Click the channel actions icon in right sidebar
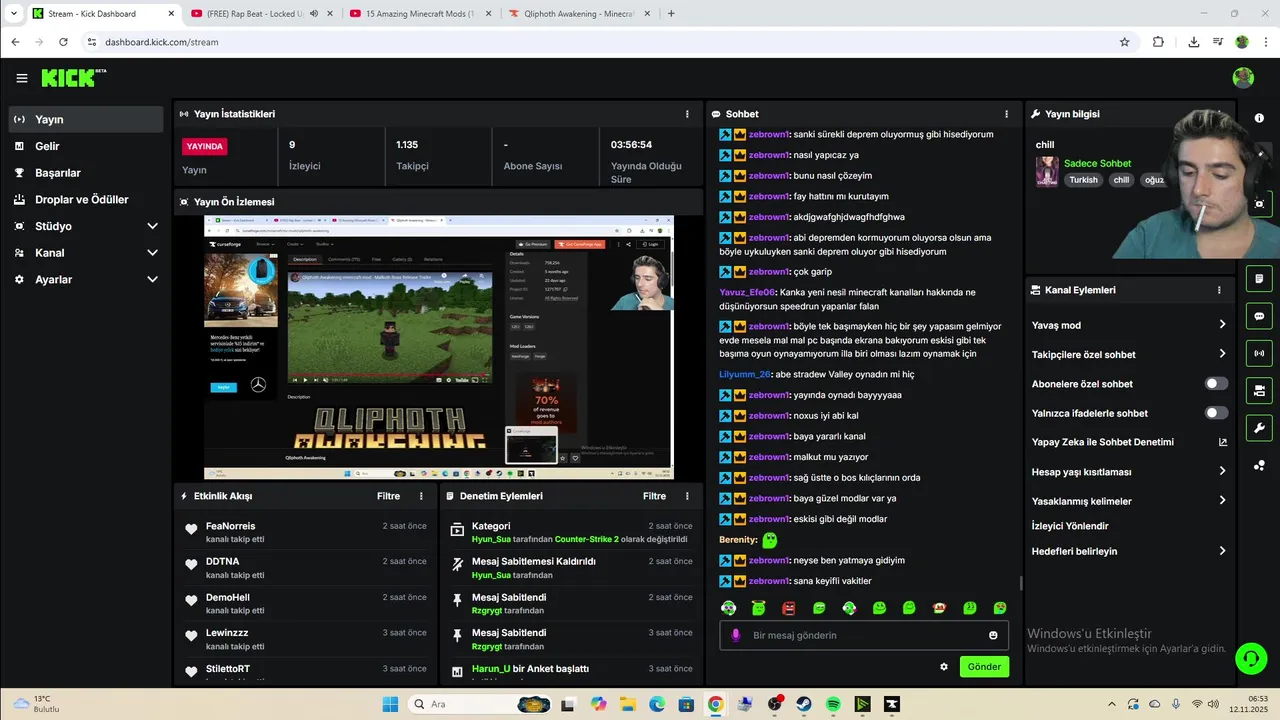 click(1259, 390)
